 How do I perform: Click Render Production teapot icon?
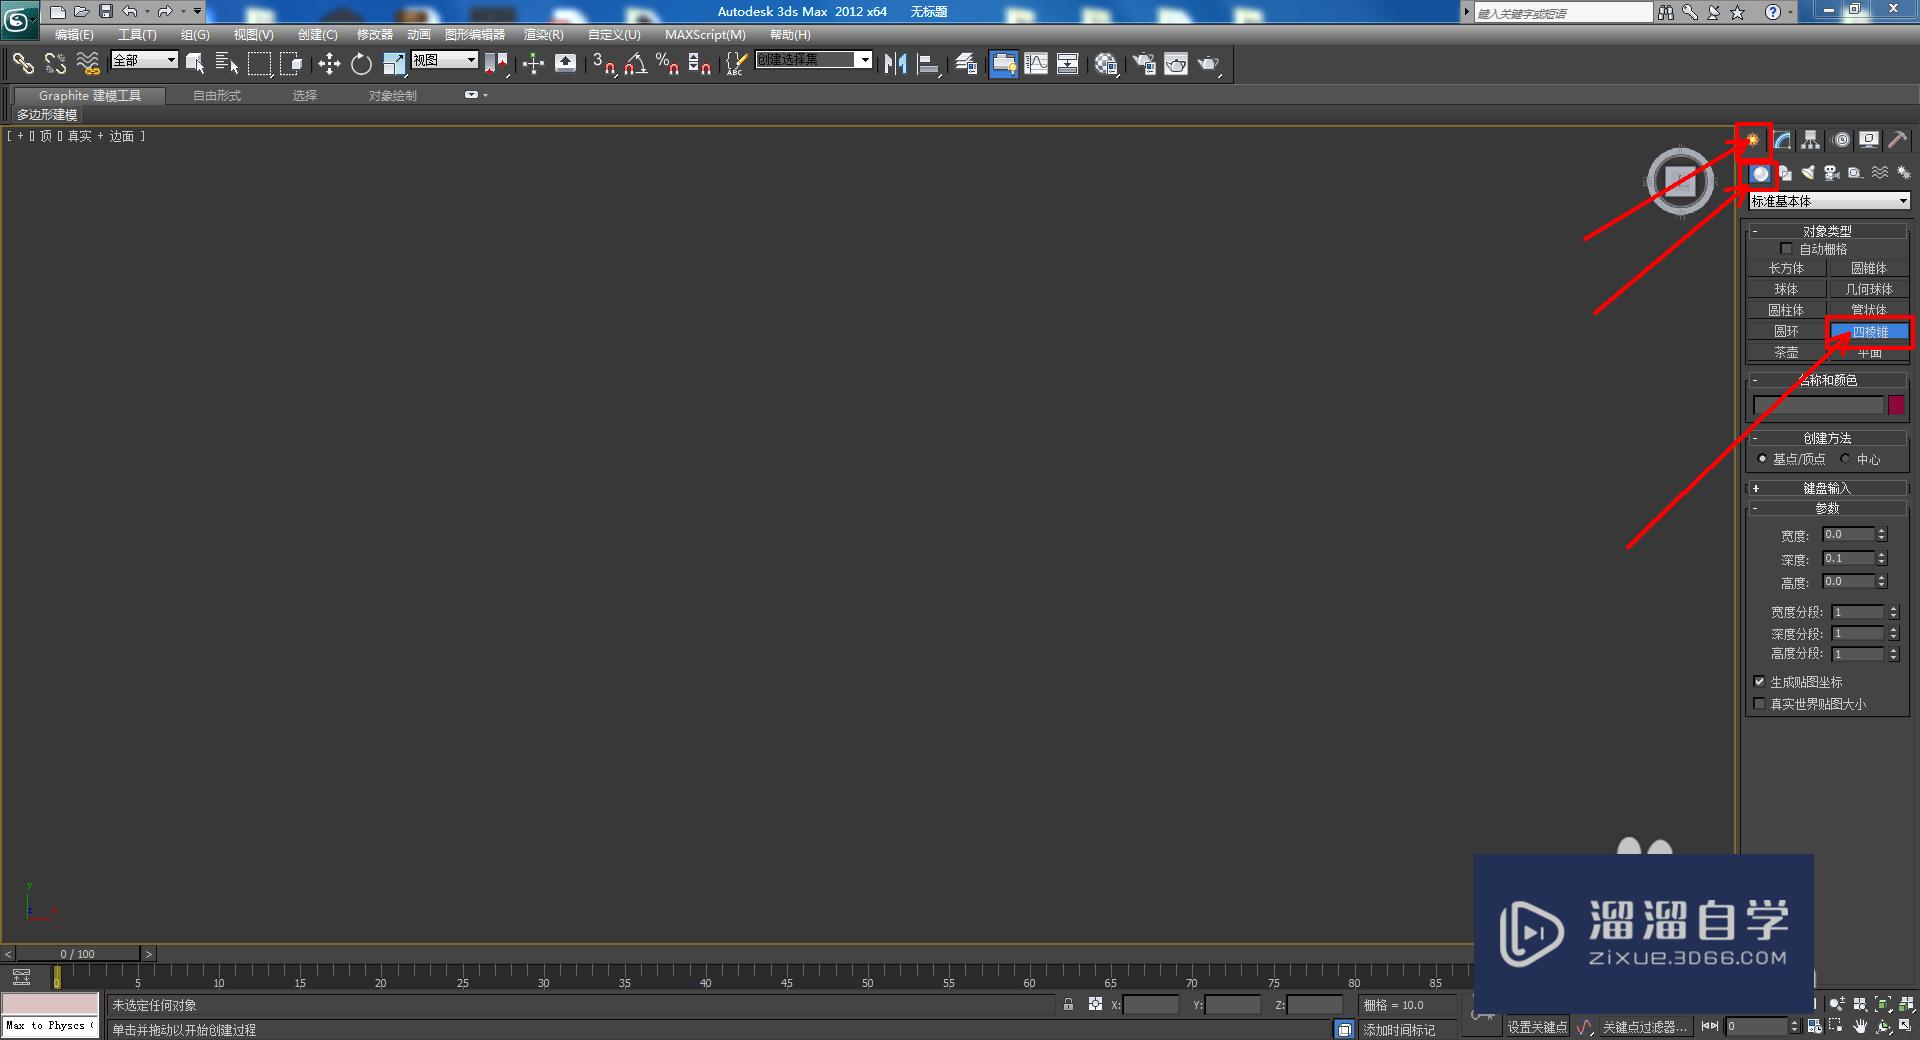(1209, 64)
